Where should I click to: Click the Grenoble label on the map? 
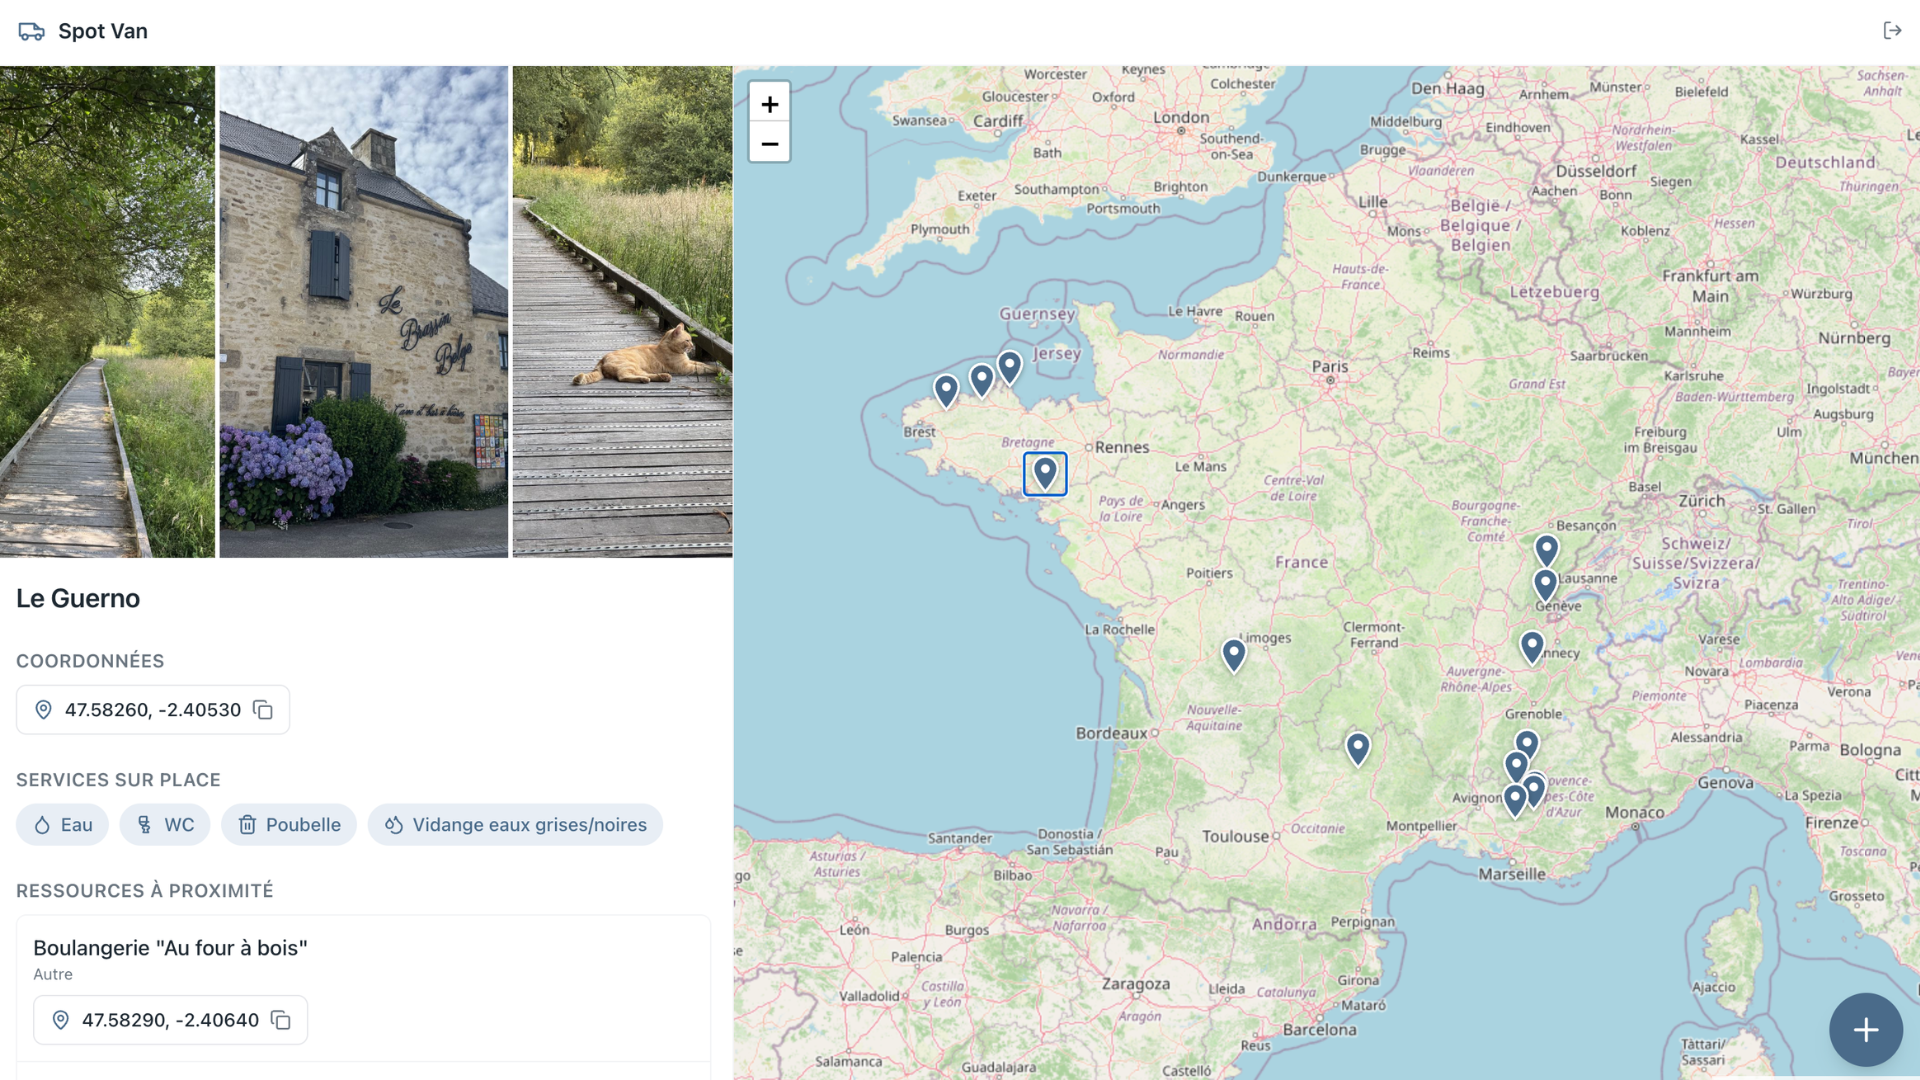pos(1533,714)
